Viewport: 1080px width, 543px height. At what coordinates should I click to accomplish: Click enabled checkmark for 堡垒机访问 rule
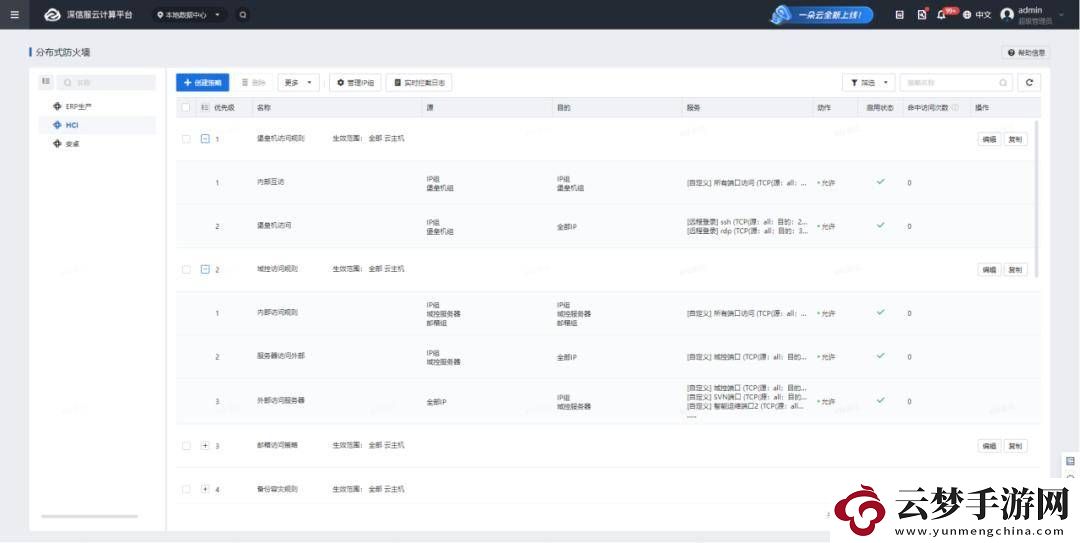click(880, 225)
